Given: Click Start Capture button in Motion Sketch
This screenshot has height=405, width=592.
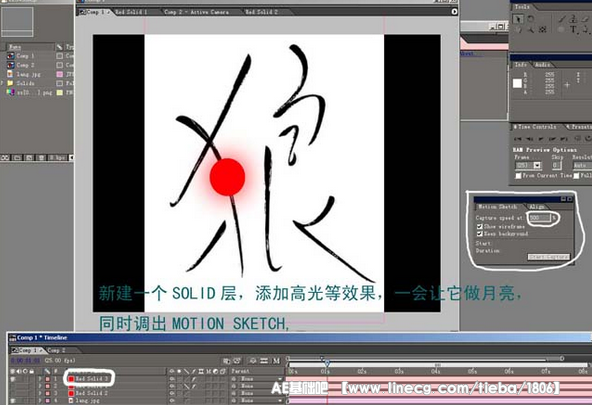Looking at the screenshot, I should 548,257.
